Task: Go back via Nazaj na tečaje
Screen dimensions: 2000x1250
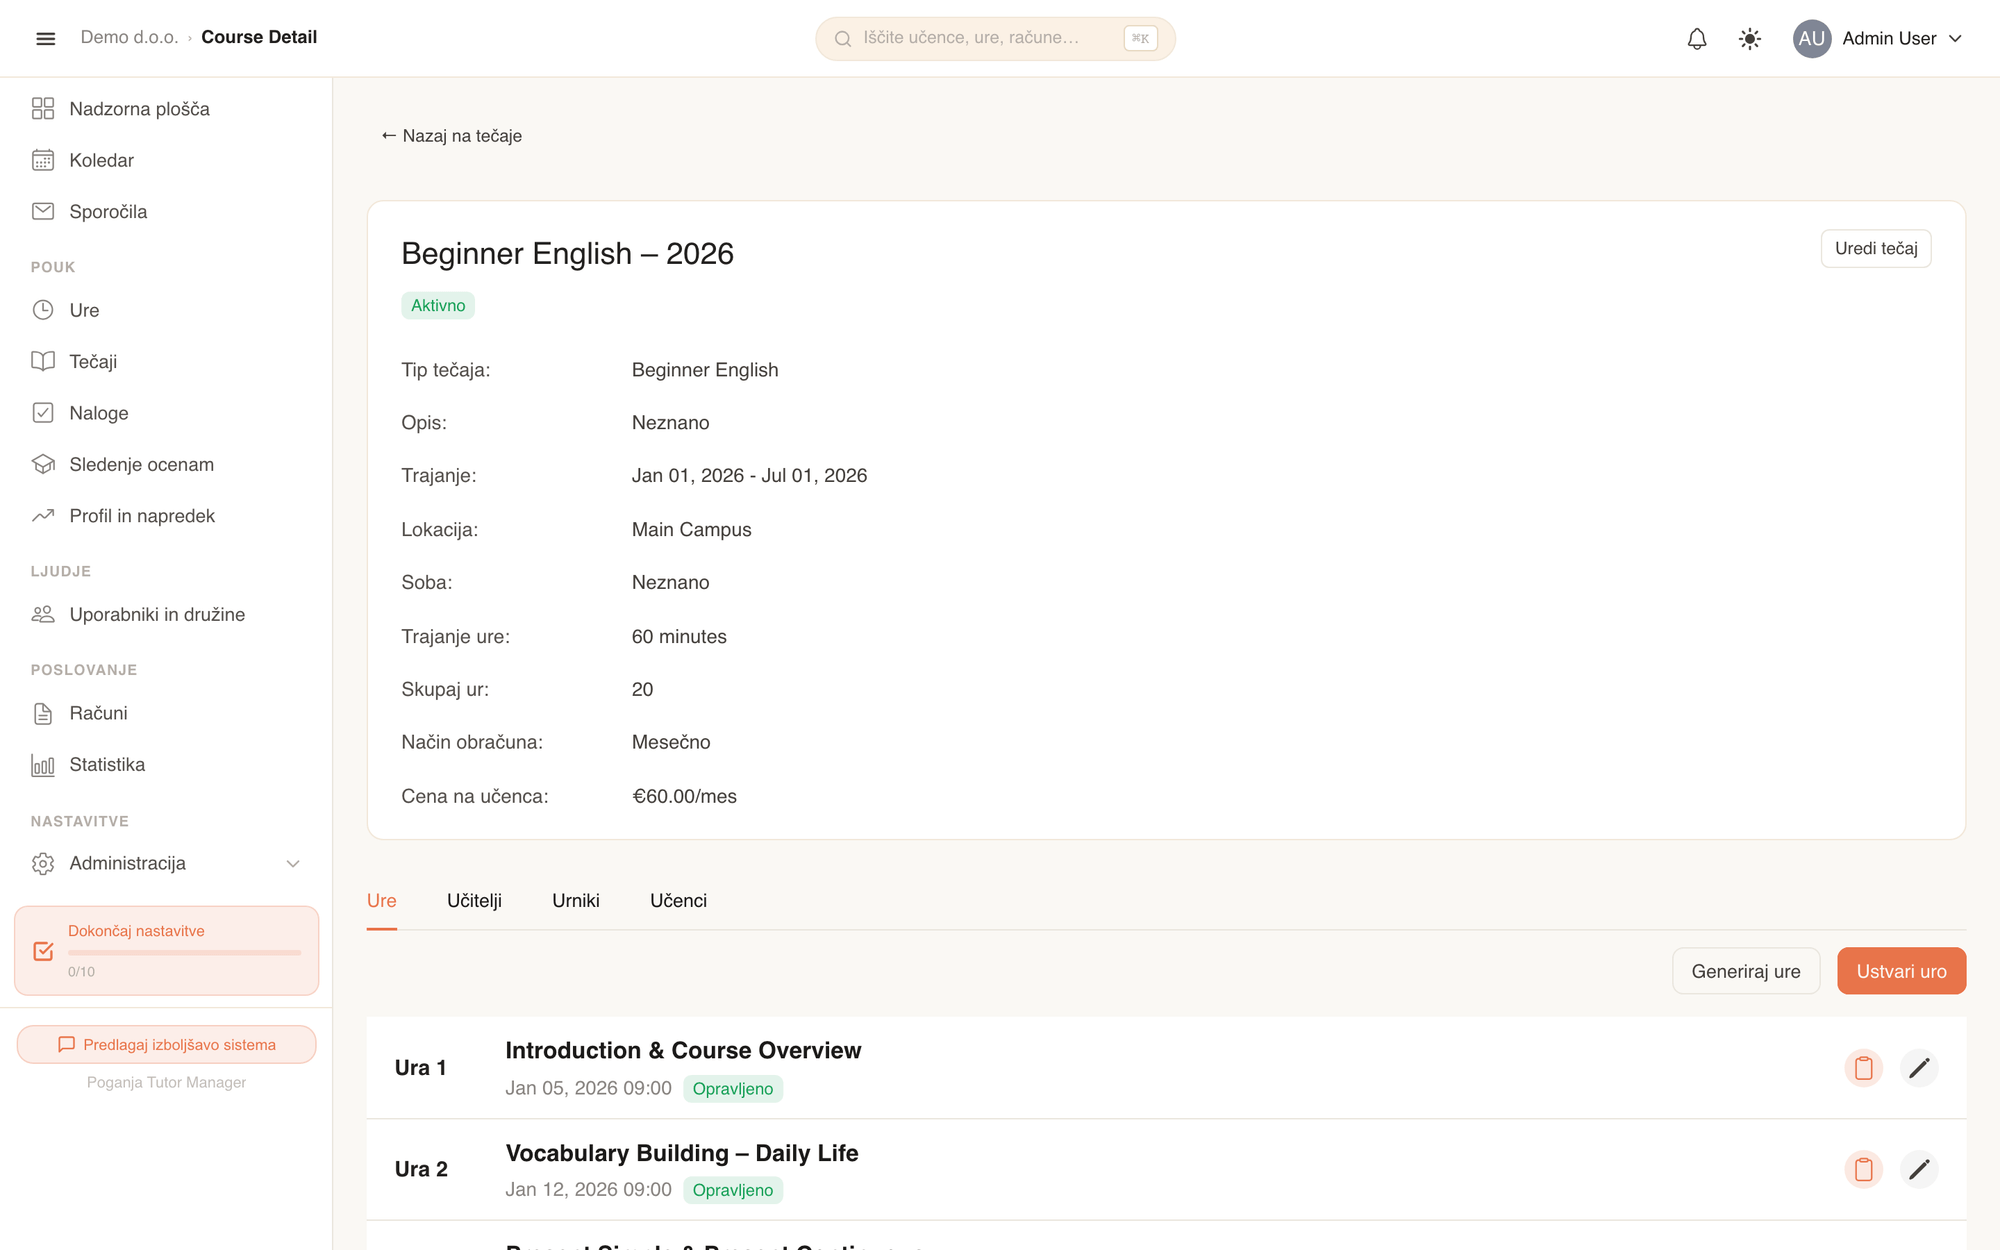Action: 451,136
